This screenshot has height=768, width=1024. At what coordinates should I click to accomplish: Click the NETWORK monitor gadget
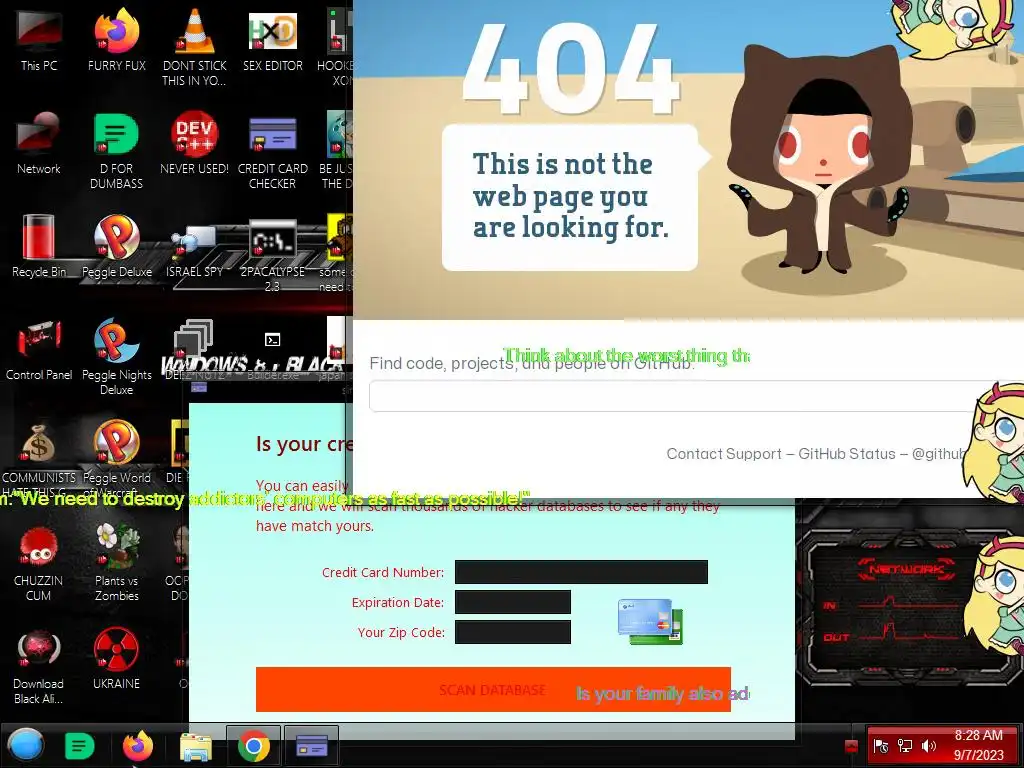pos(904,607)
